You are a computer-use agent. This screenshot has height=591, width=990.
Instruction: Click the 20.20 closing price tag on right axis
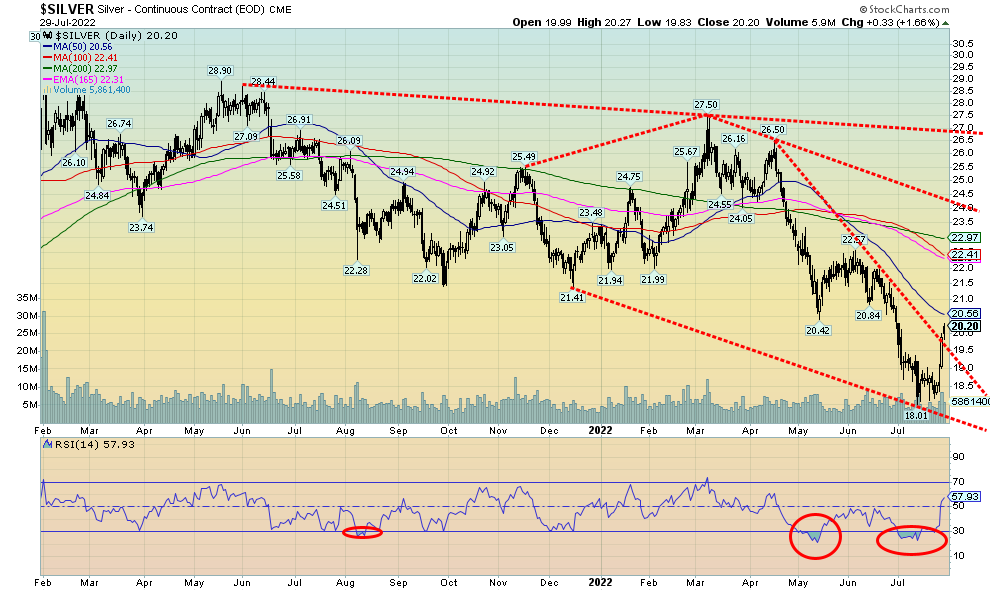(x=963, y=326)
